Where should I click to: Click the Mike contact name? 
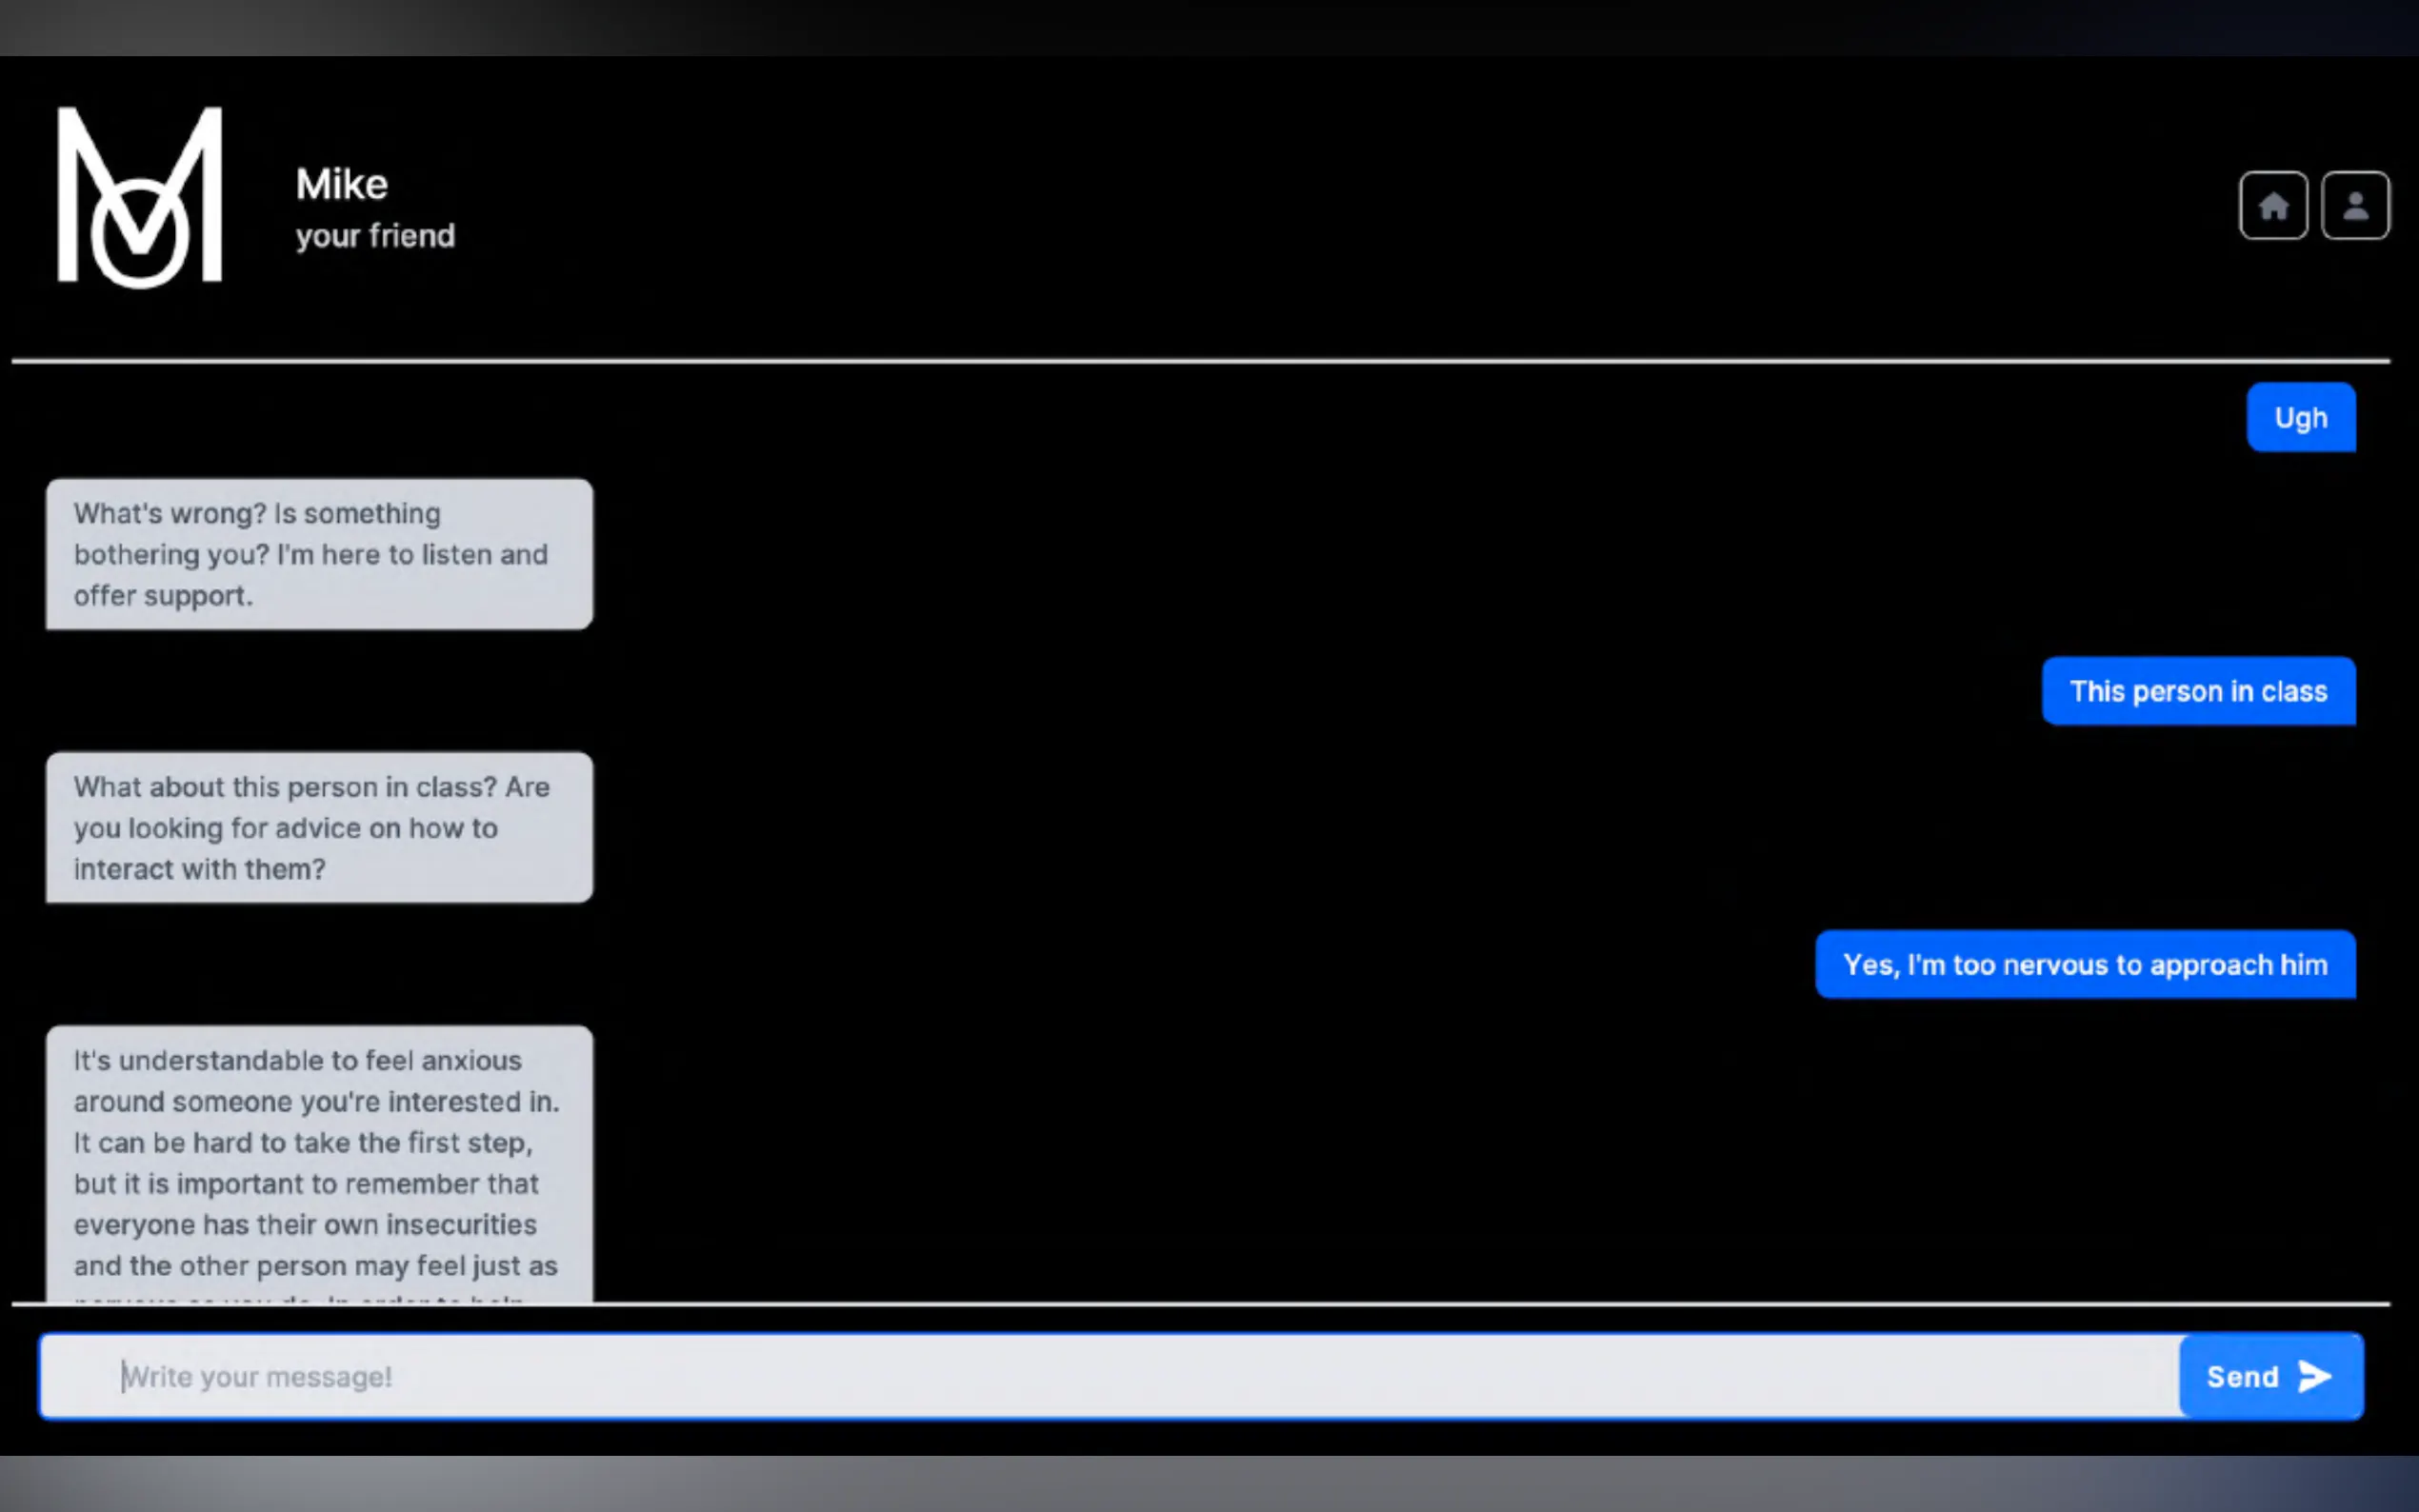pyautogui.click(x=342, y=184)
